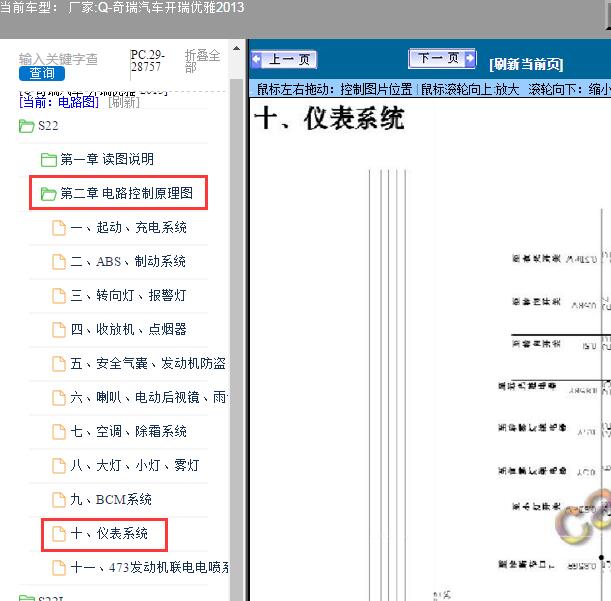Click the 刷新当前页 refresh link
611x601 pixels.
click(x=526, y=64)
